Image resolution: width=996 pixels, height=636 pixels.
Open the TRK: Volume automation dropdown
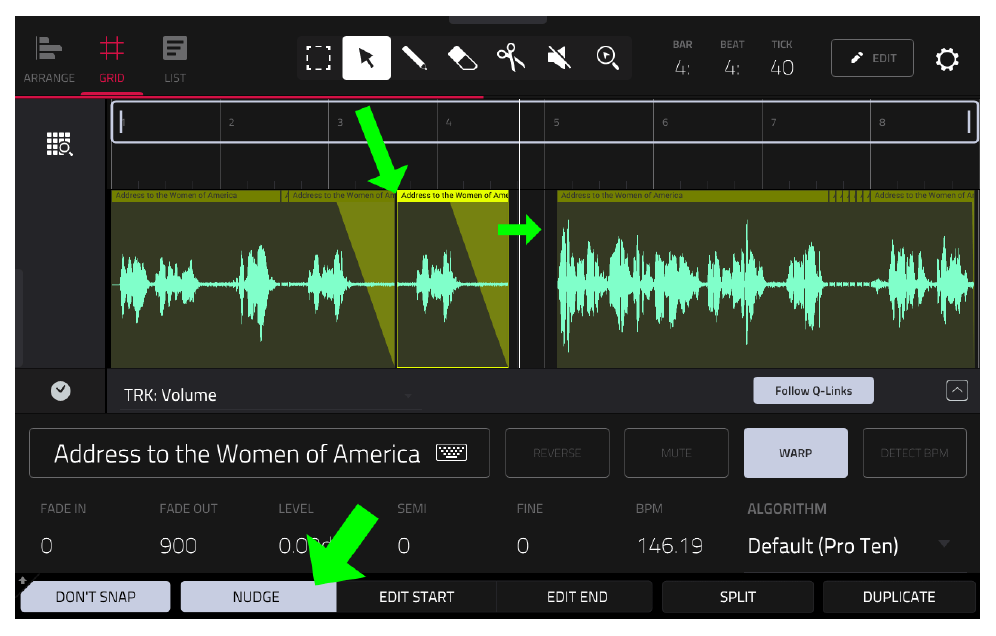click(270, 395)
